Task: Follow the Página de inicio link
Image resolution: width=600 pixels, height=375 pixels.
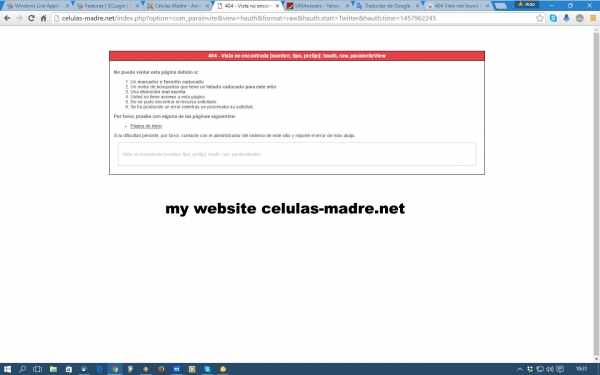Action: pos(146,126)
